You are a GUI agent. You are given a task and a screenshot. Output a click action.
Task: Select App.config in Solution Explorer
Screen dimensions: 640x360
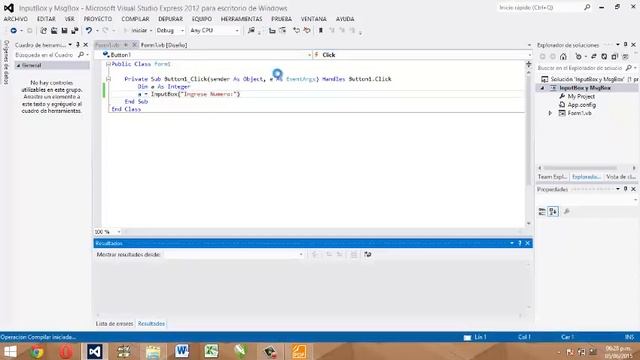click(582, 105)
